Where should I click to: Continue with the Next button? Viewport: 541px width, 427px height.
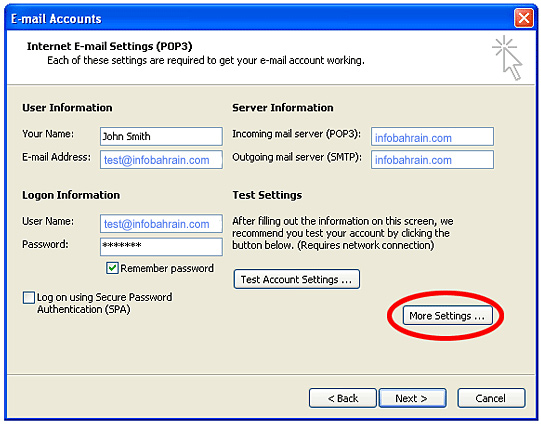pos(412,398)
